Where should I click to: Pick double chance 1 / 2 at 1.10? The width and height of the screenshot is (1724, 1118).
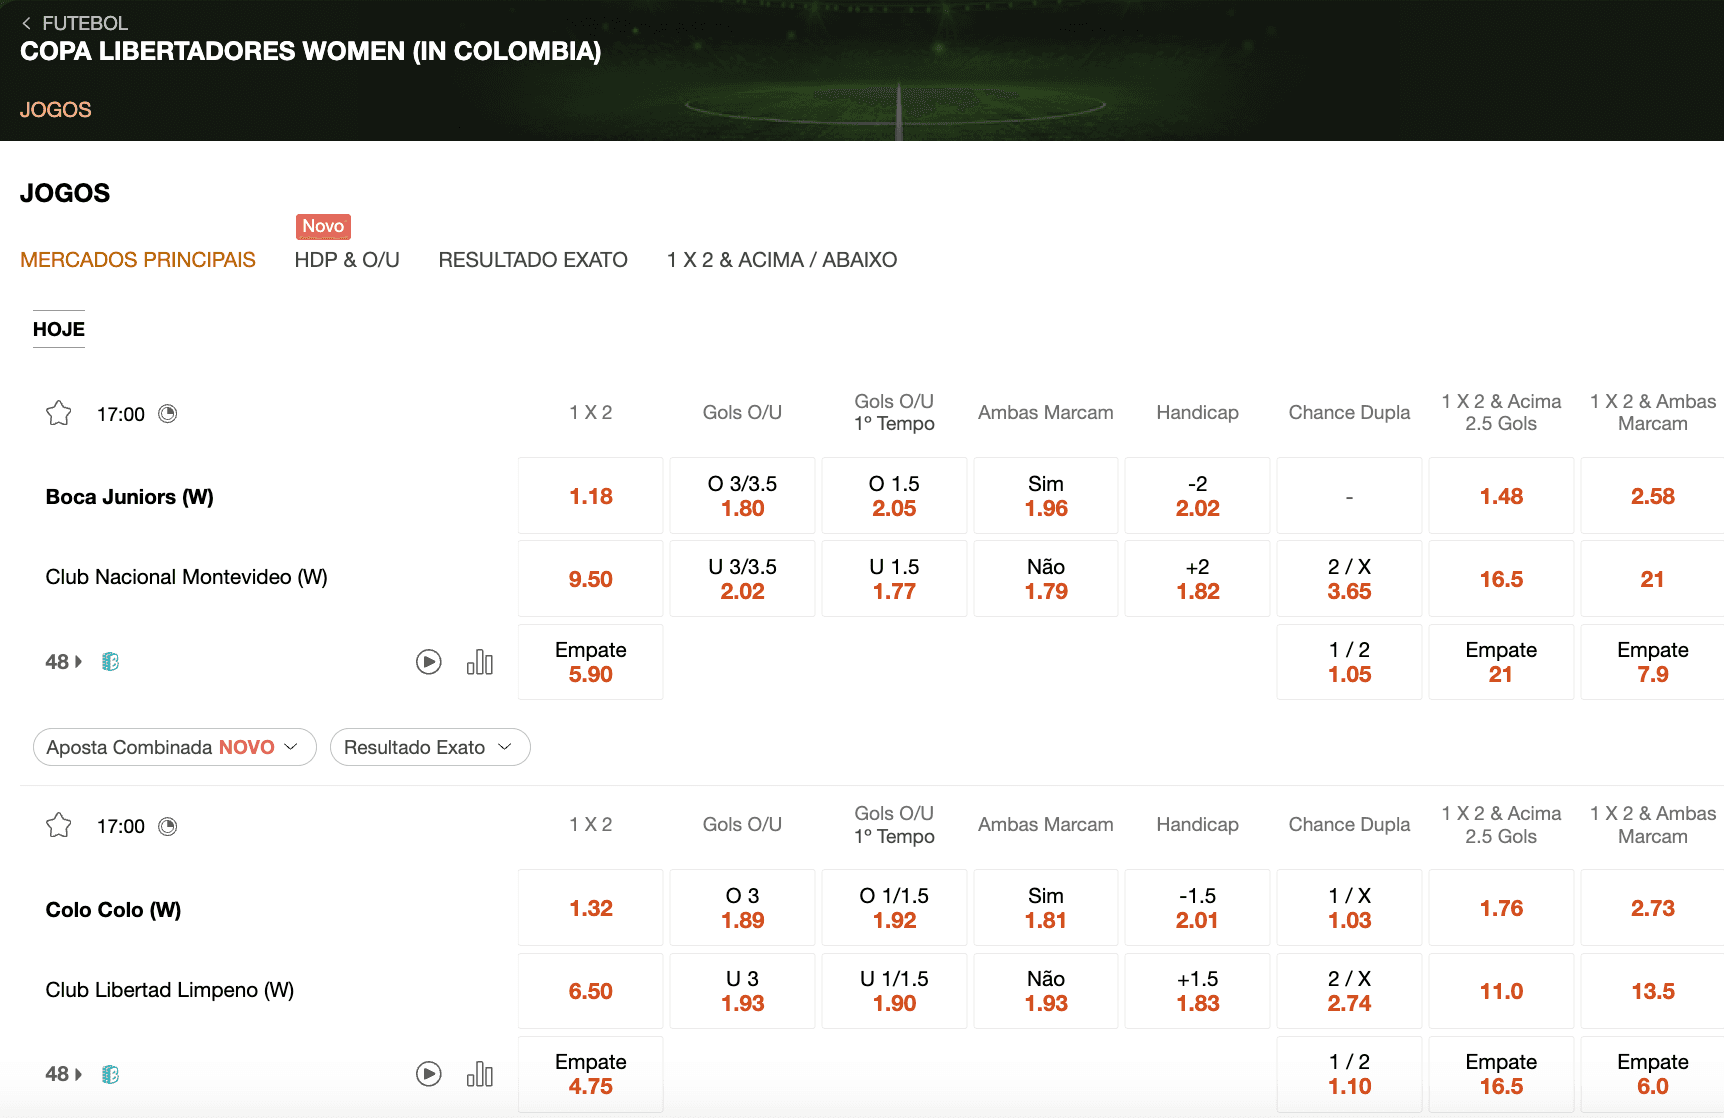click(1350, 1074)
